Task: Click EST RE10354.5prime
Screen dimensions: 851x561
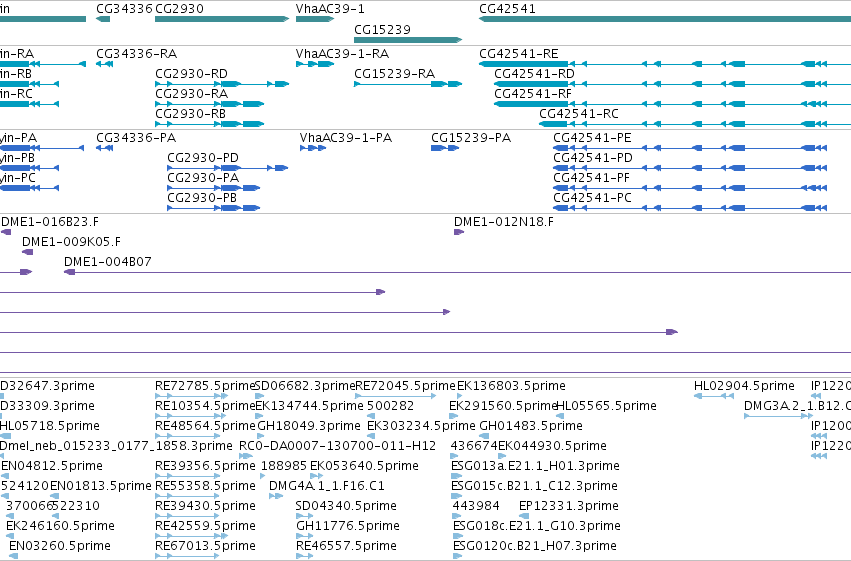Action: (205, 406)
